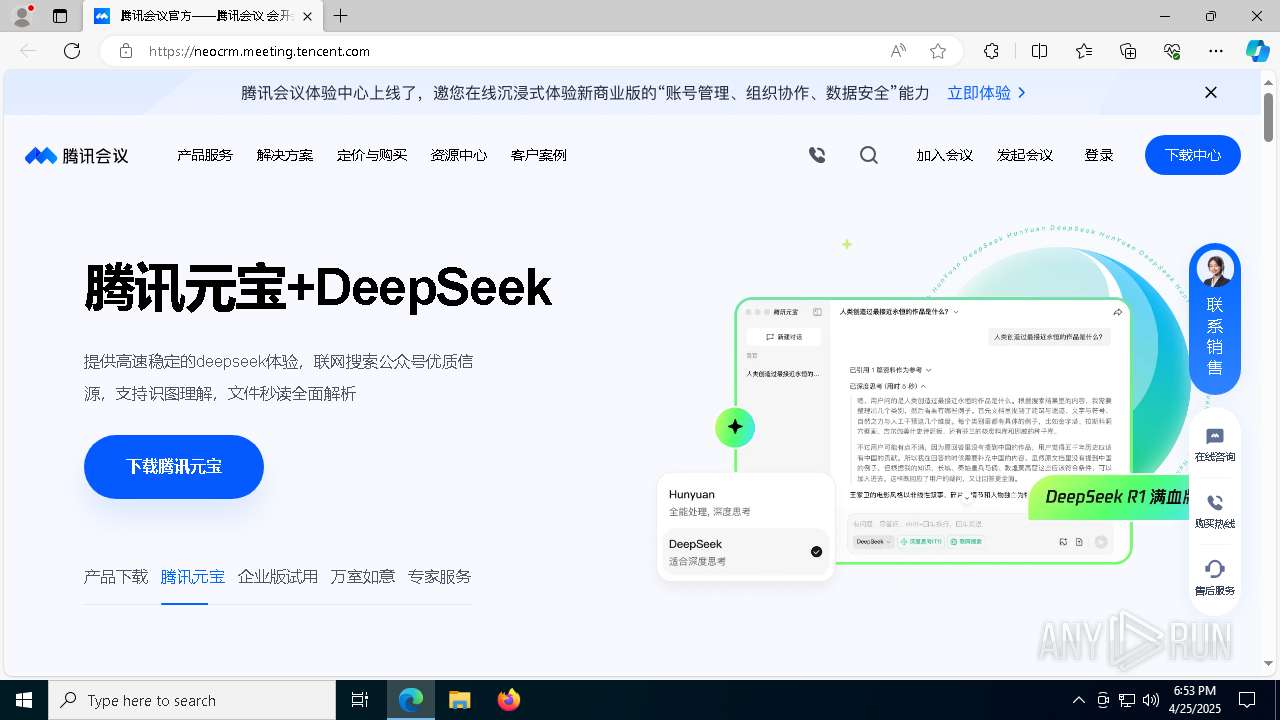This screenshot has width=1280, height=720.
Task: Close the 腾讯会议官方 tab
Action: (307, 16)
